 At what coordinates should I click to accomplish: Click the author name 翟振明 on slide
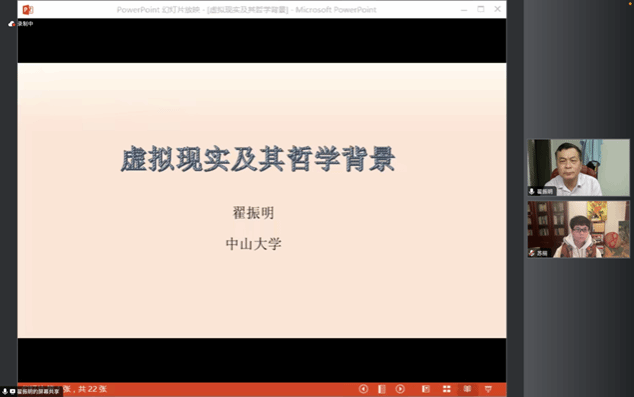254,213
